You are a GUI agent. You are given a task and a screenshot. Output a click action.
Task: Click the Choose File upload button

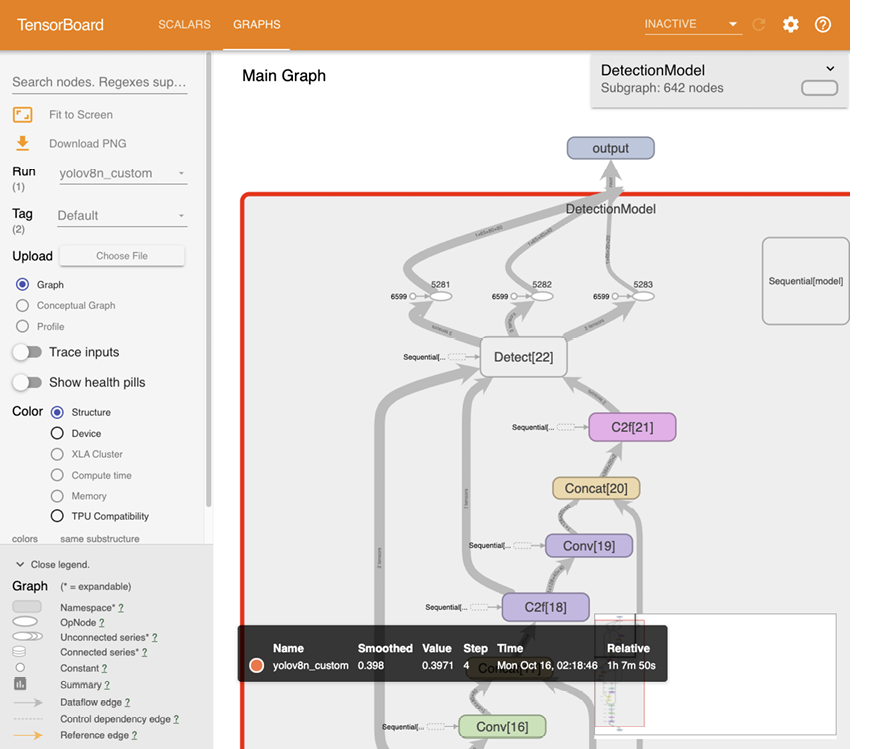[x=122, y=256]
